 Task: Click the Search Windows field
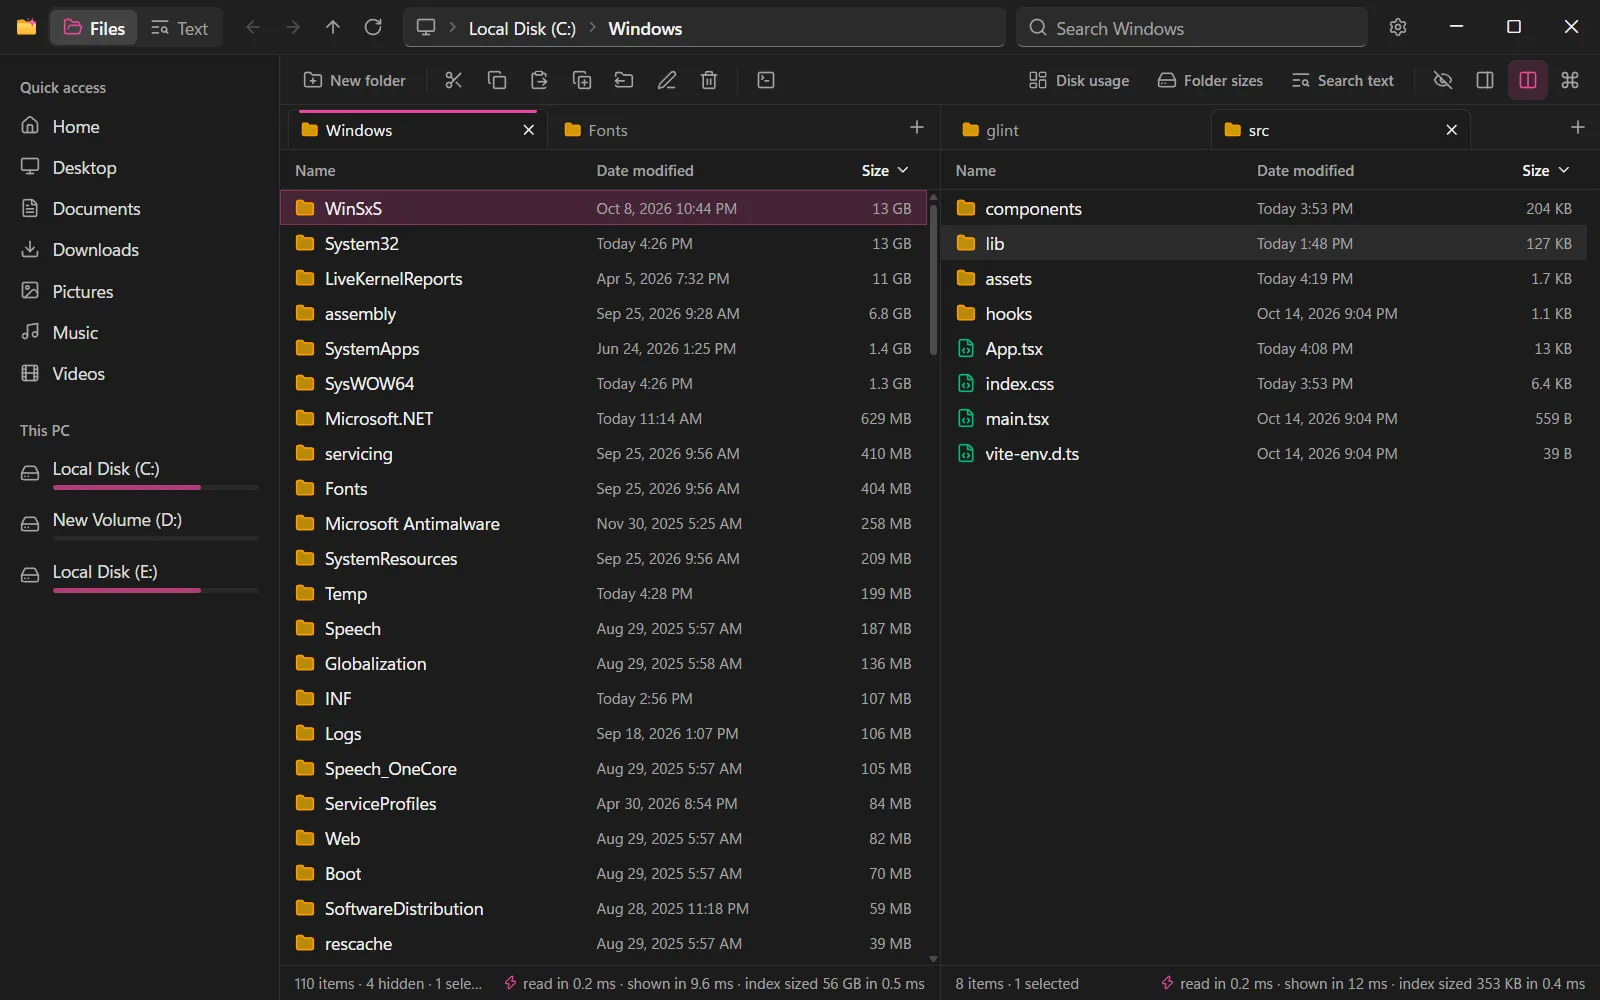1192,28
